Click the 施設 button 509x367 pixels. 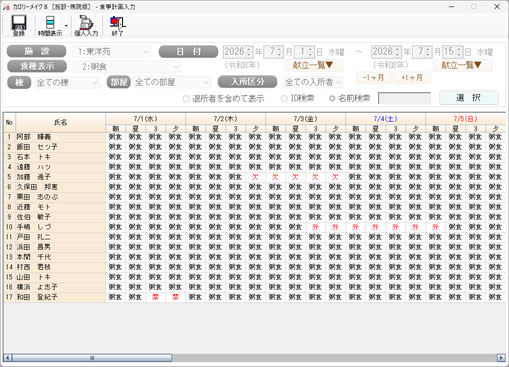point(37,51)
